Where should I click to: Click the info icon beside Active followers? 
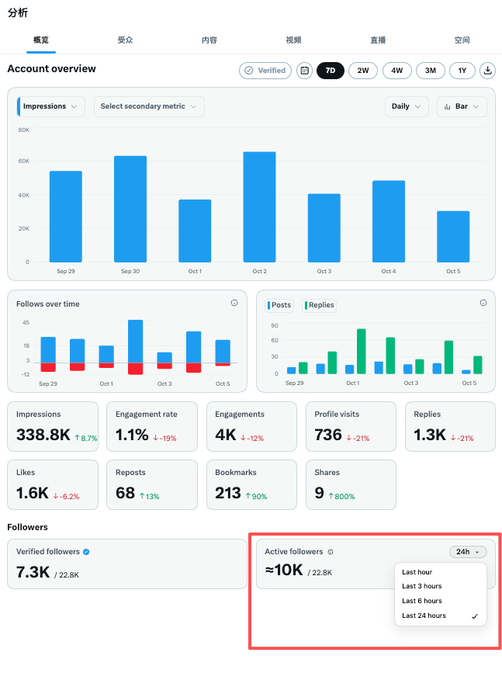330,552
